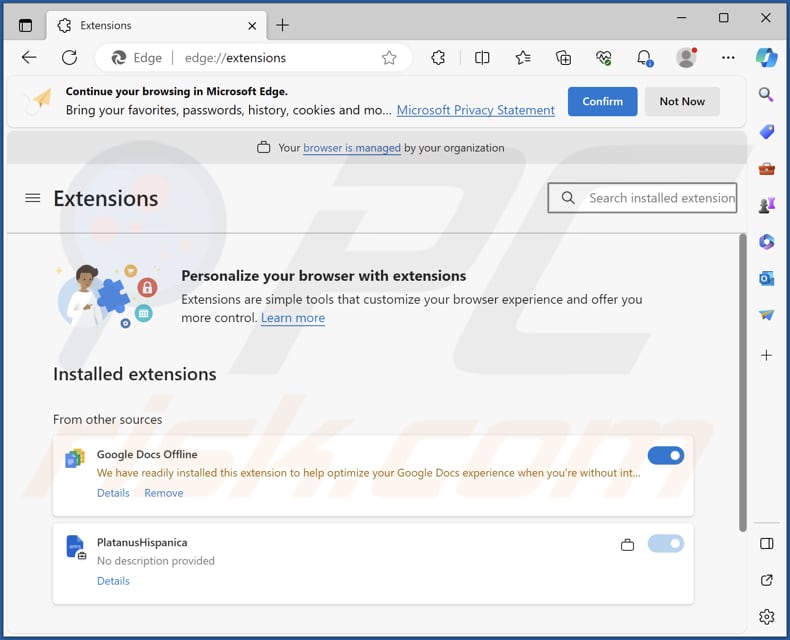Click the 'From other sources' label
Viewport: 790px width, 640px height.
[x=107, y=420]
